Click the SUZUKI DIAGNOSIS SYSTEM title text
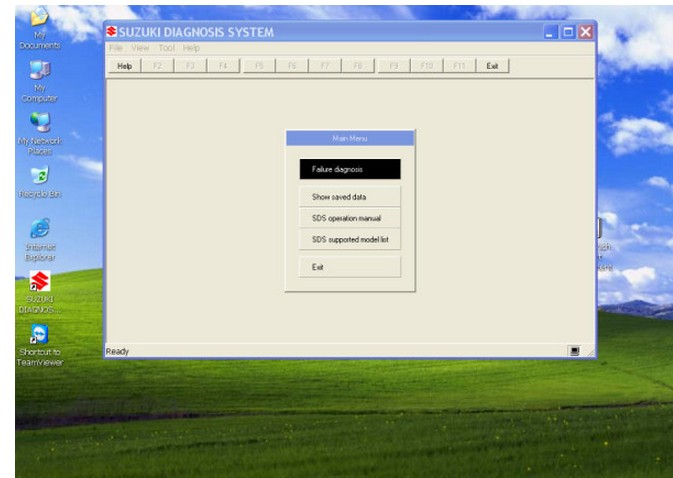 [196, 32]
